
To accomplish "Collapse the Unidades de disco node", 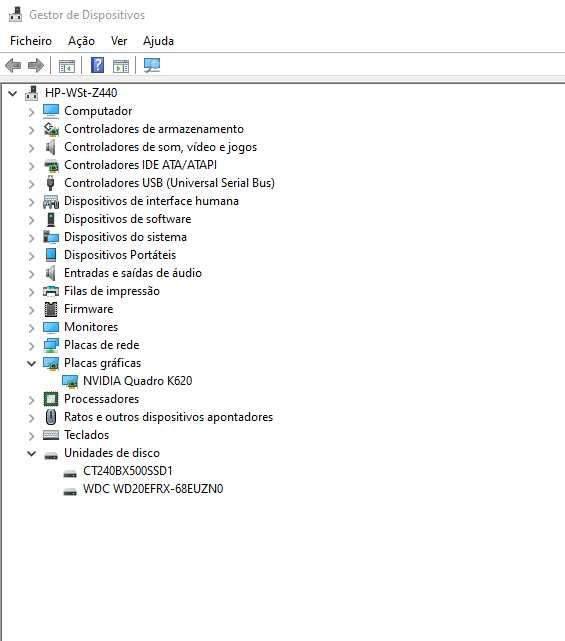I will [x=31, y=453].
